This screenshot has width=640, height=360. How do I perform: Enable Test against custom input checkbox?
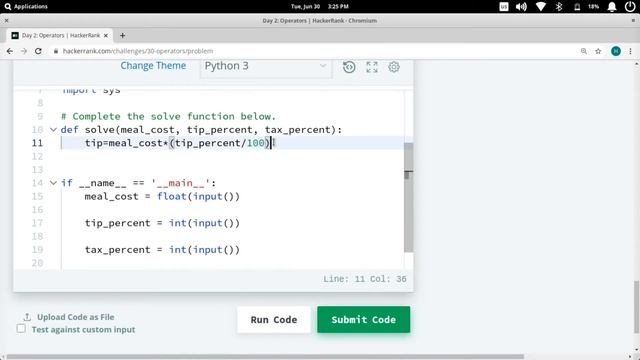point(21,329)
